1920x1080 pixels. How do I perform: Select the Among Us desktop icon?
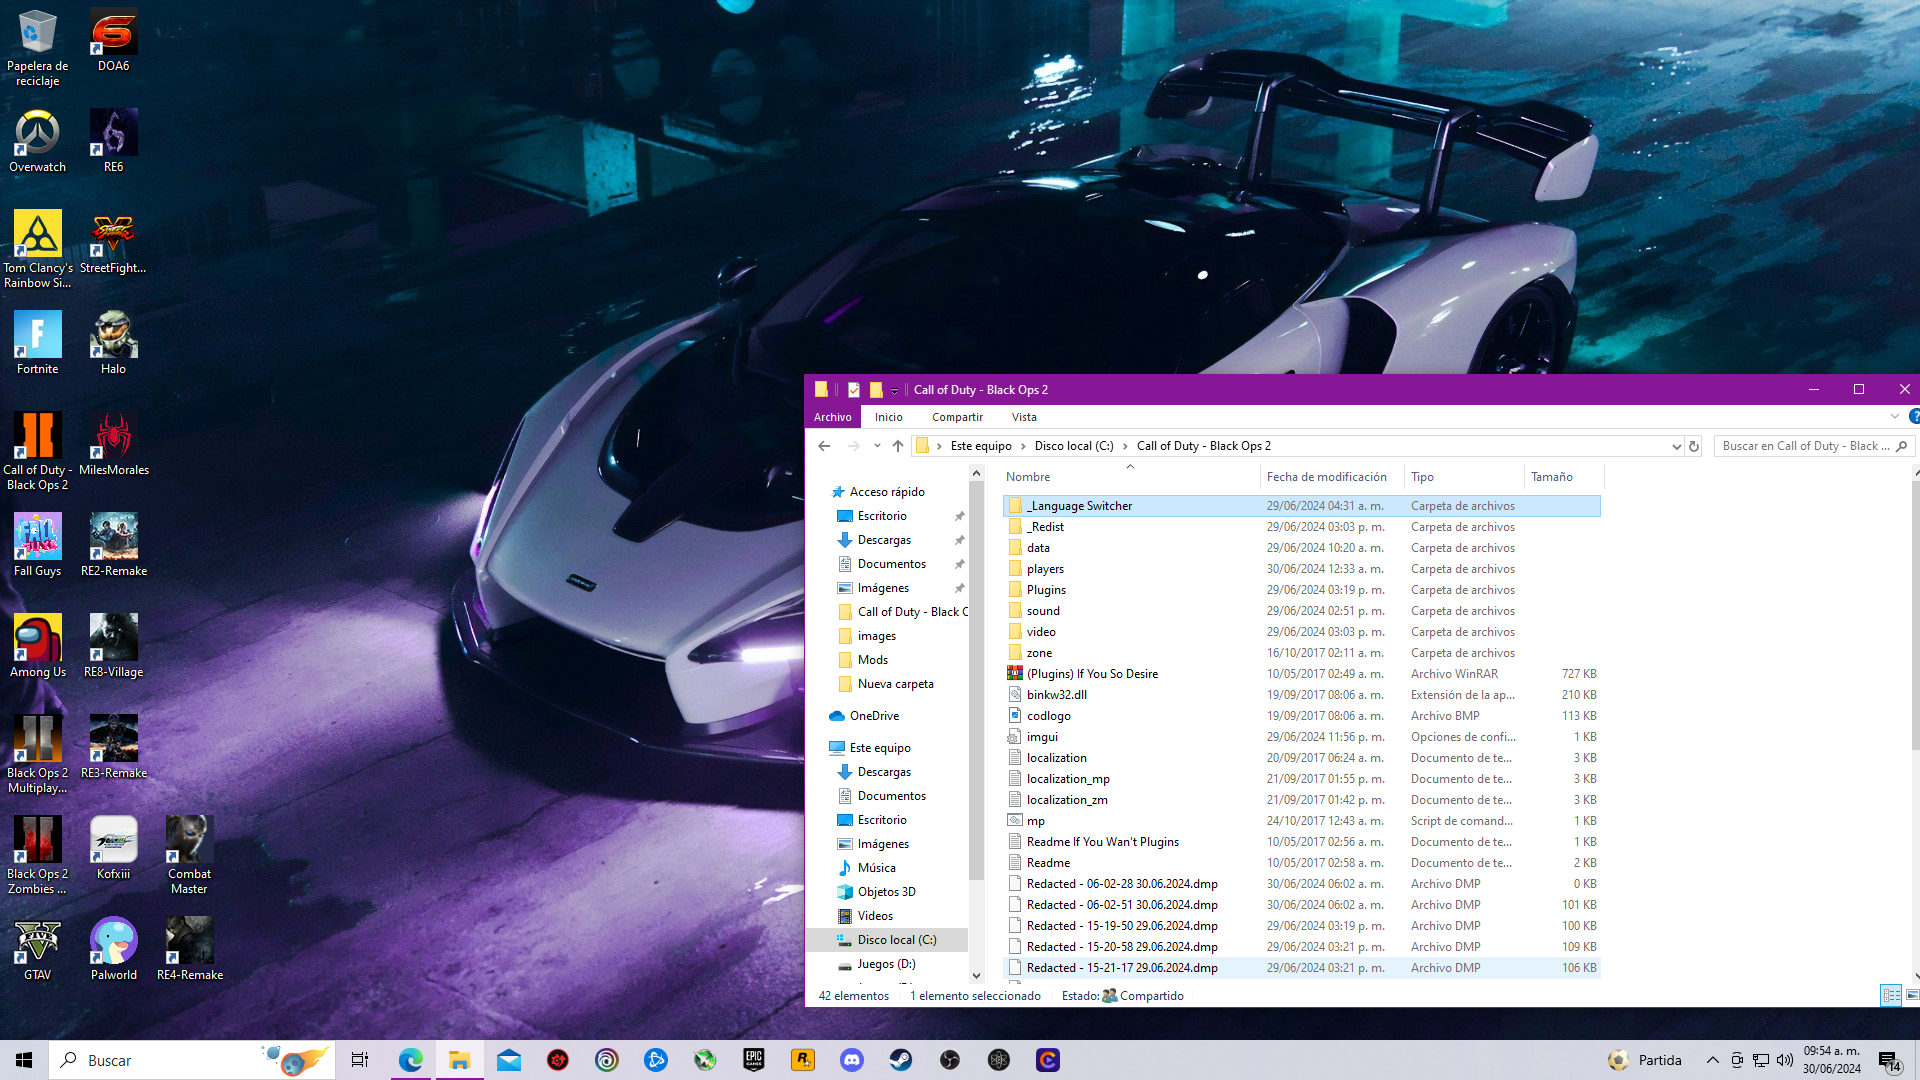pyautogui.click(x=37, y=646)
